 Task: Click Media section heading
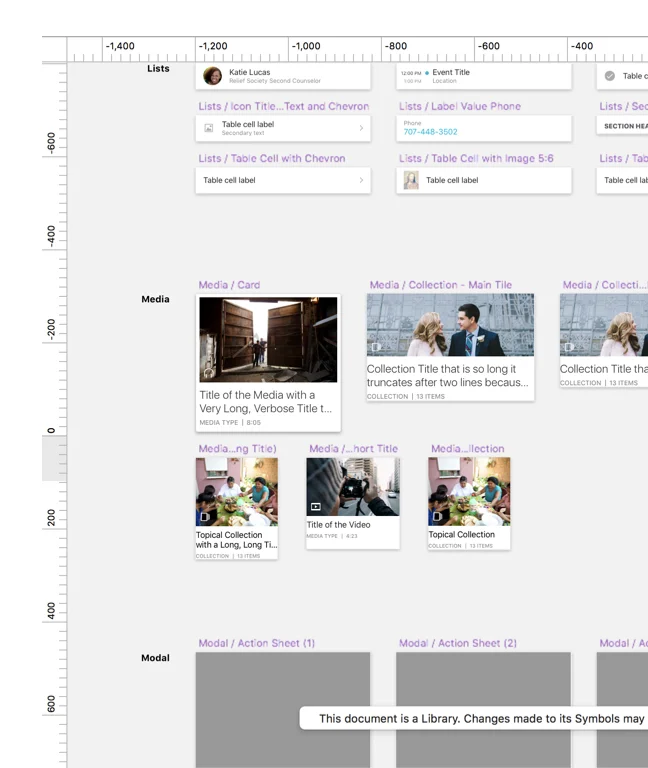coord(155,299)
